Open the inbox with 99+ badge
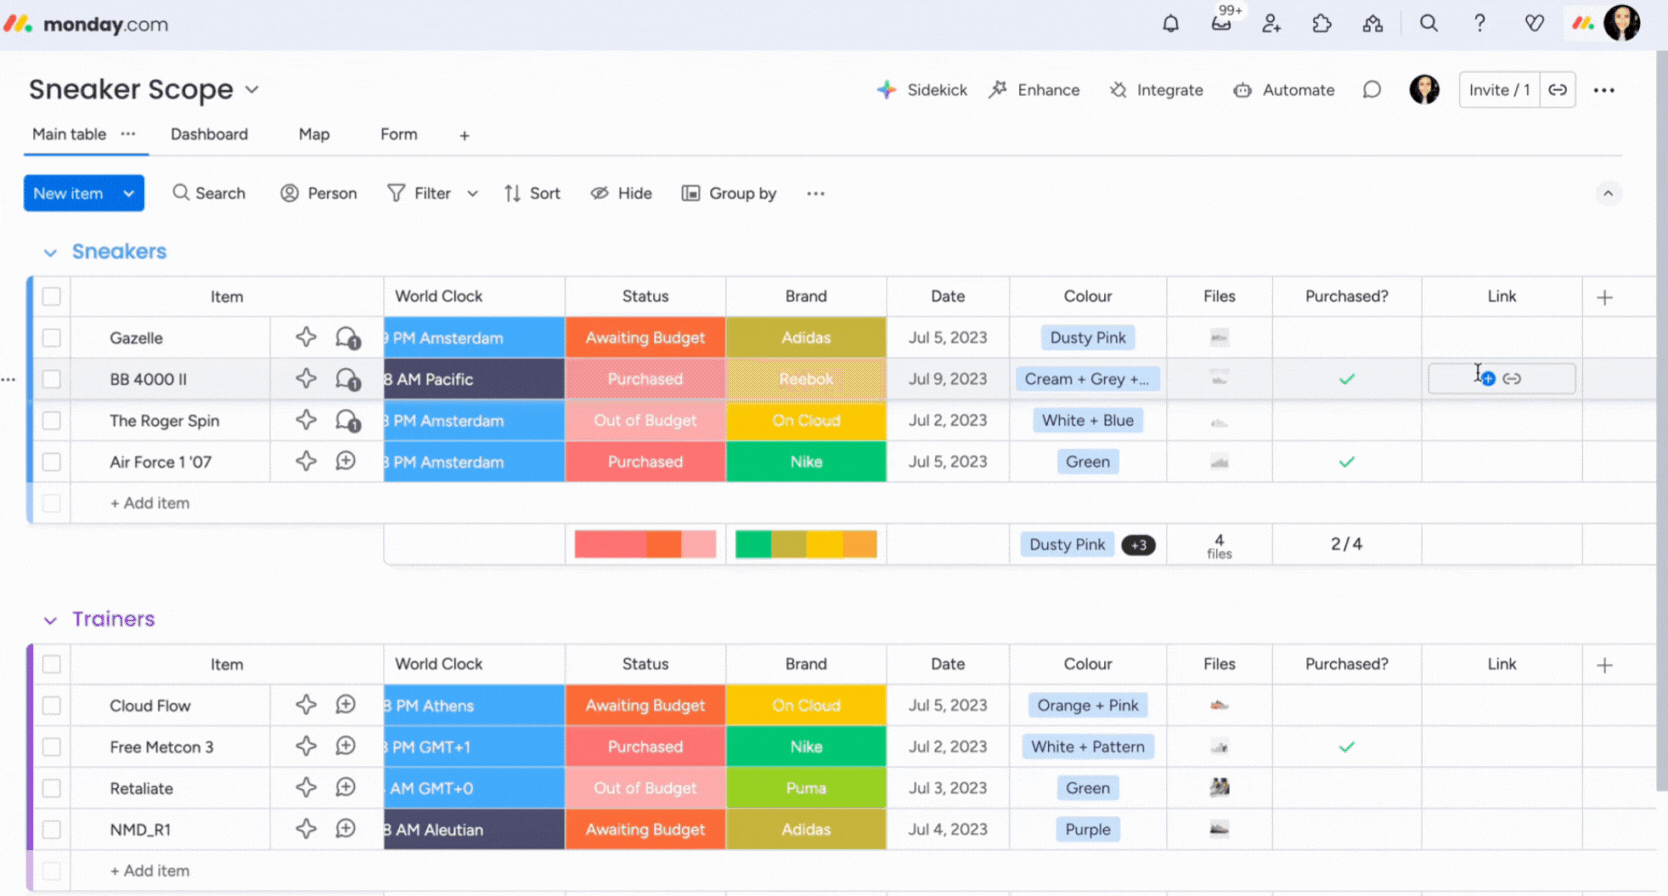The image size is (1668, 896). click(x=1223, y=22)
